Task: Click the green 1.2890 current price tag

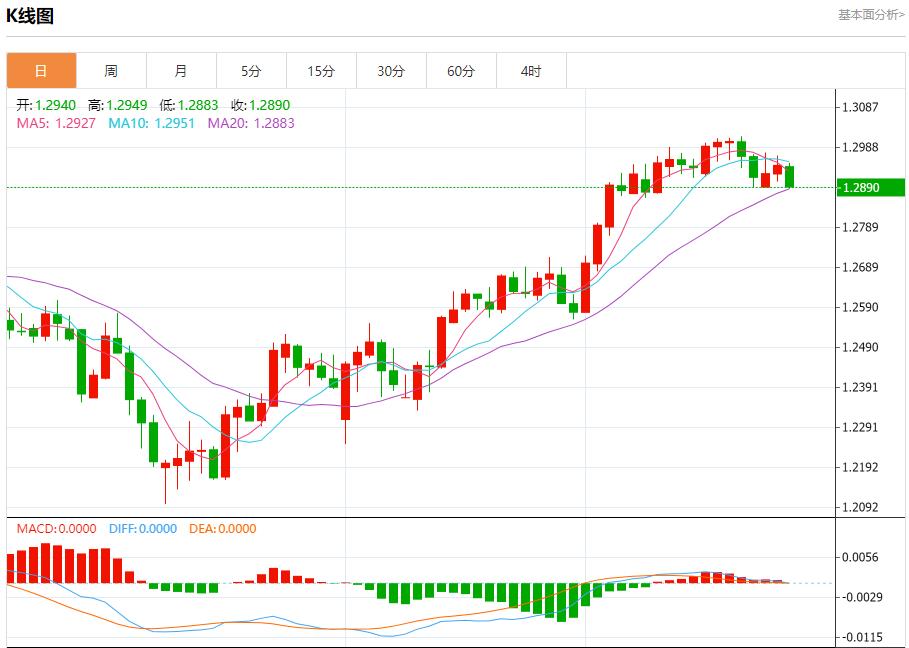Action: click(x=869, y=188)
